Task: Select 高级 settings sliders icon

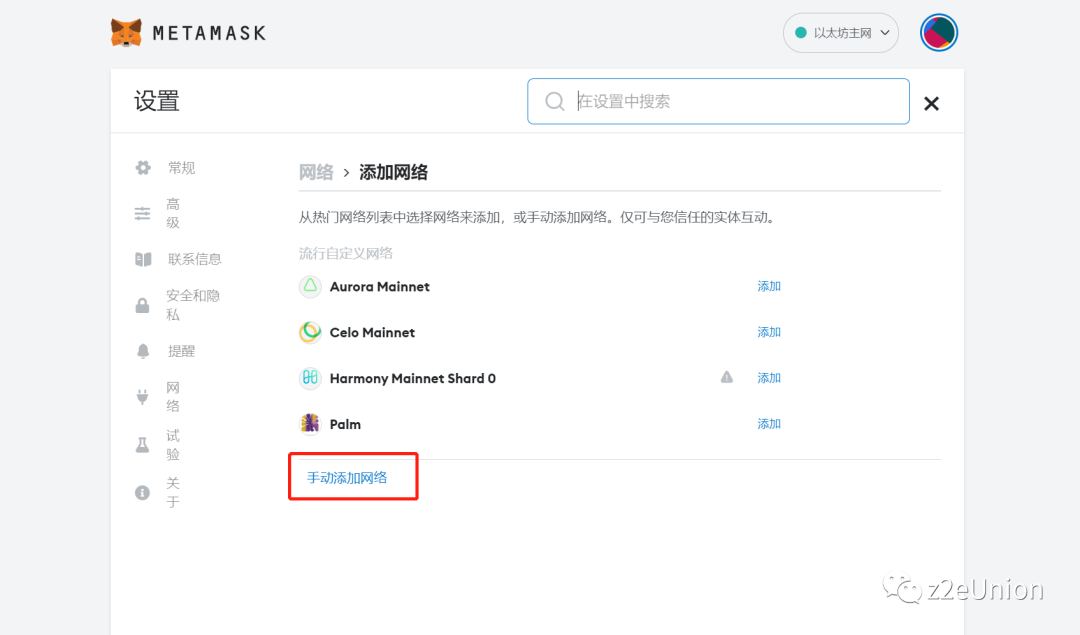Action: [x=141, y=213]
